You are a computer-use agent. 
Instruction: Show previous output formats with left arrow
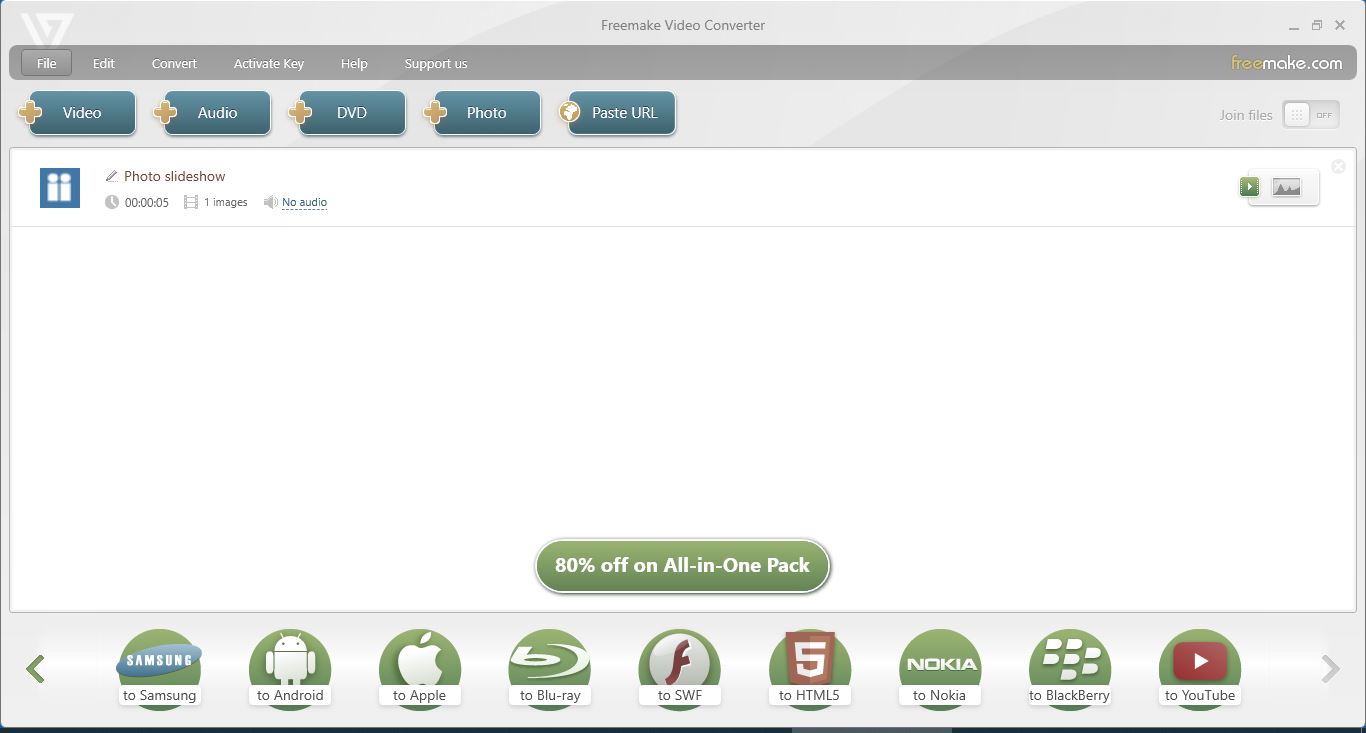pos(36,669)
